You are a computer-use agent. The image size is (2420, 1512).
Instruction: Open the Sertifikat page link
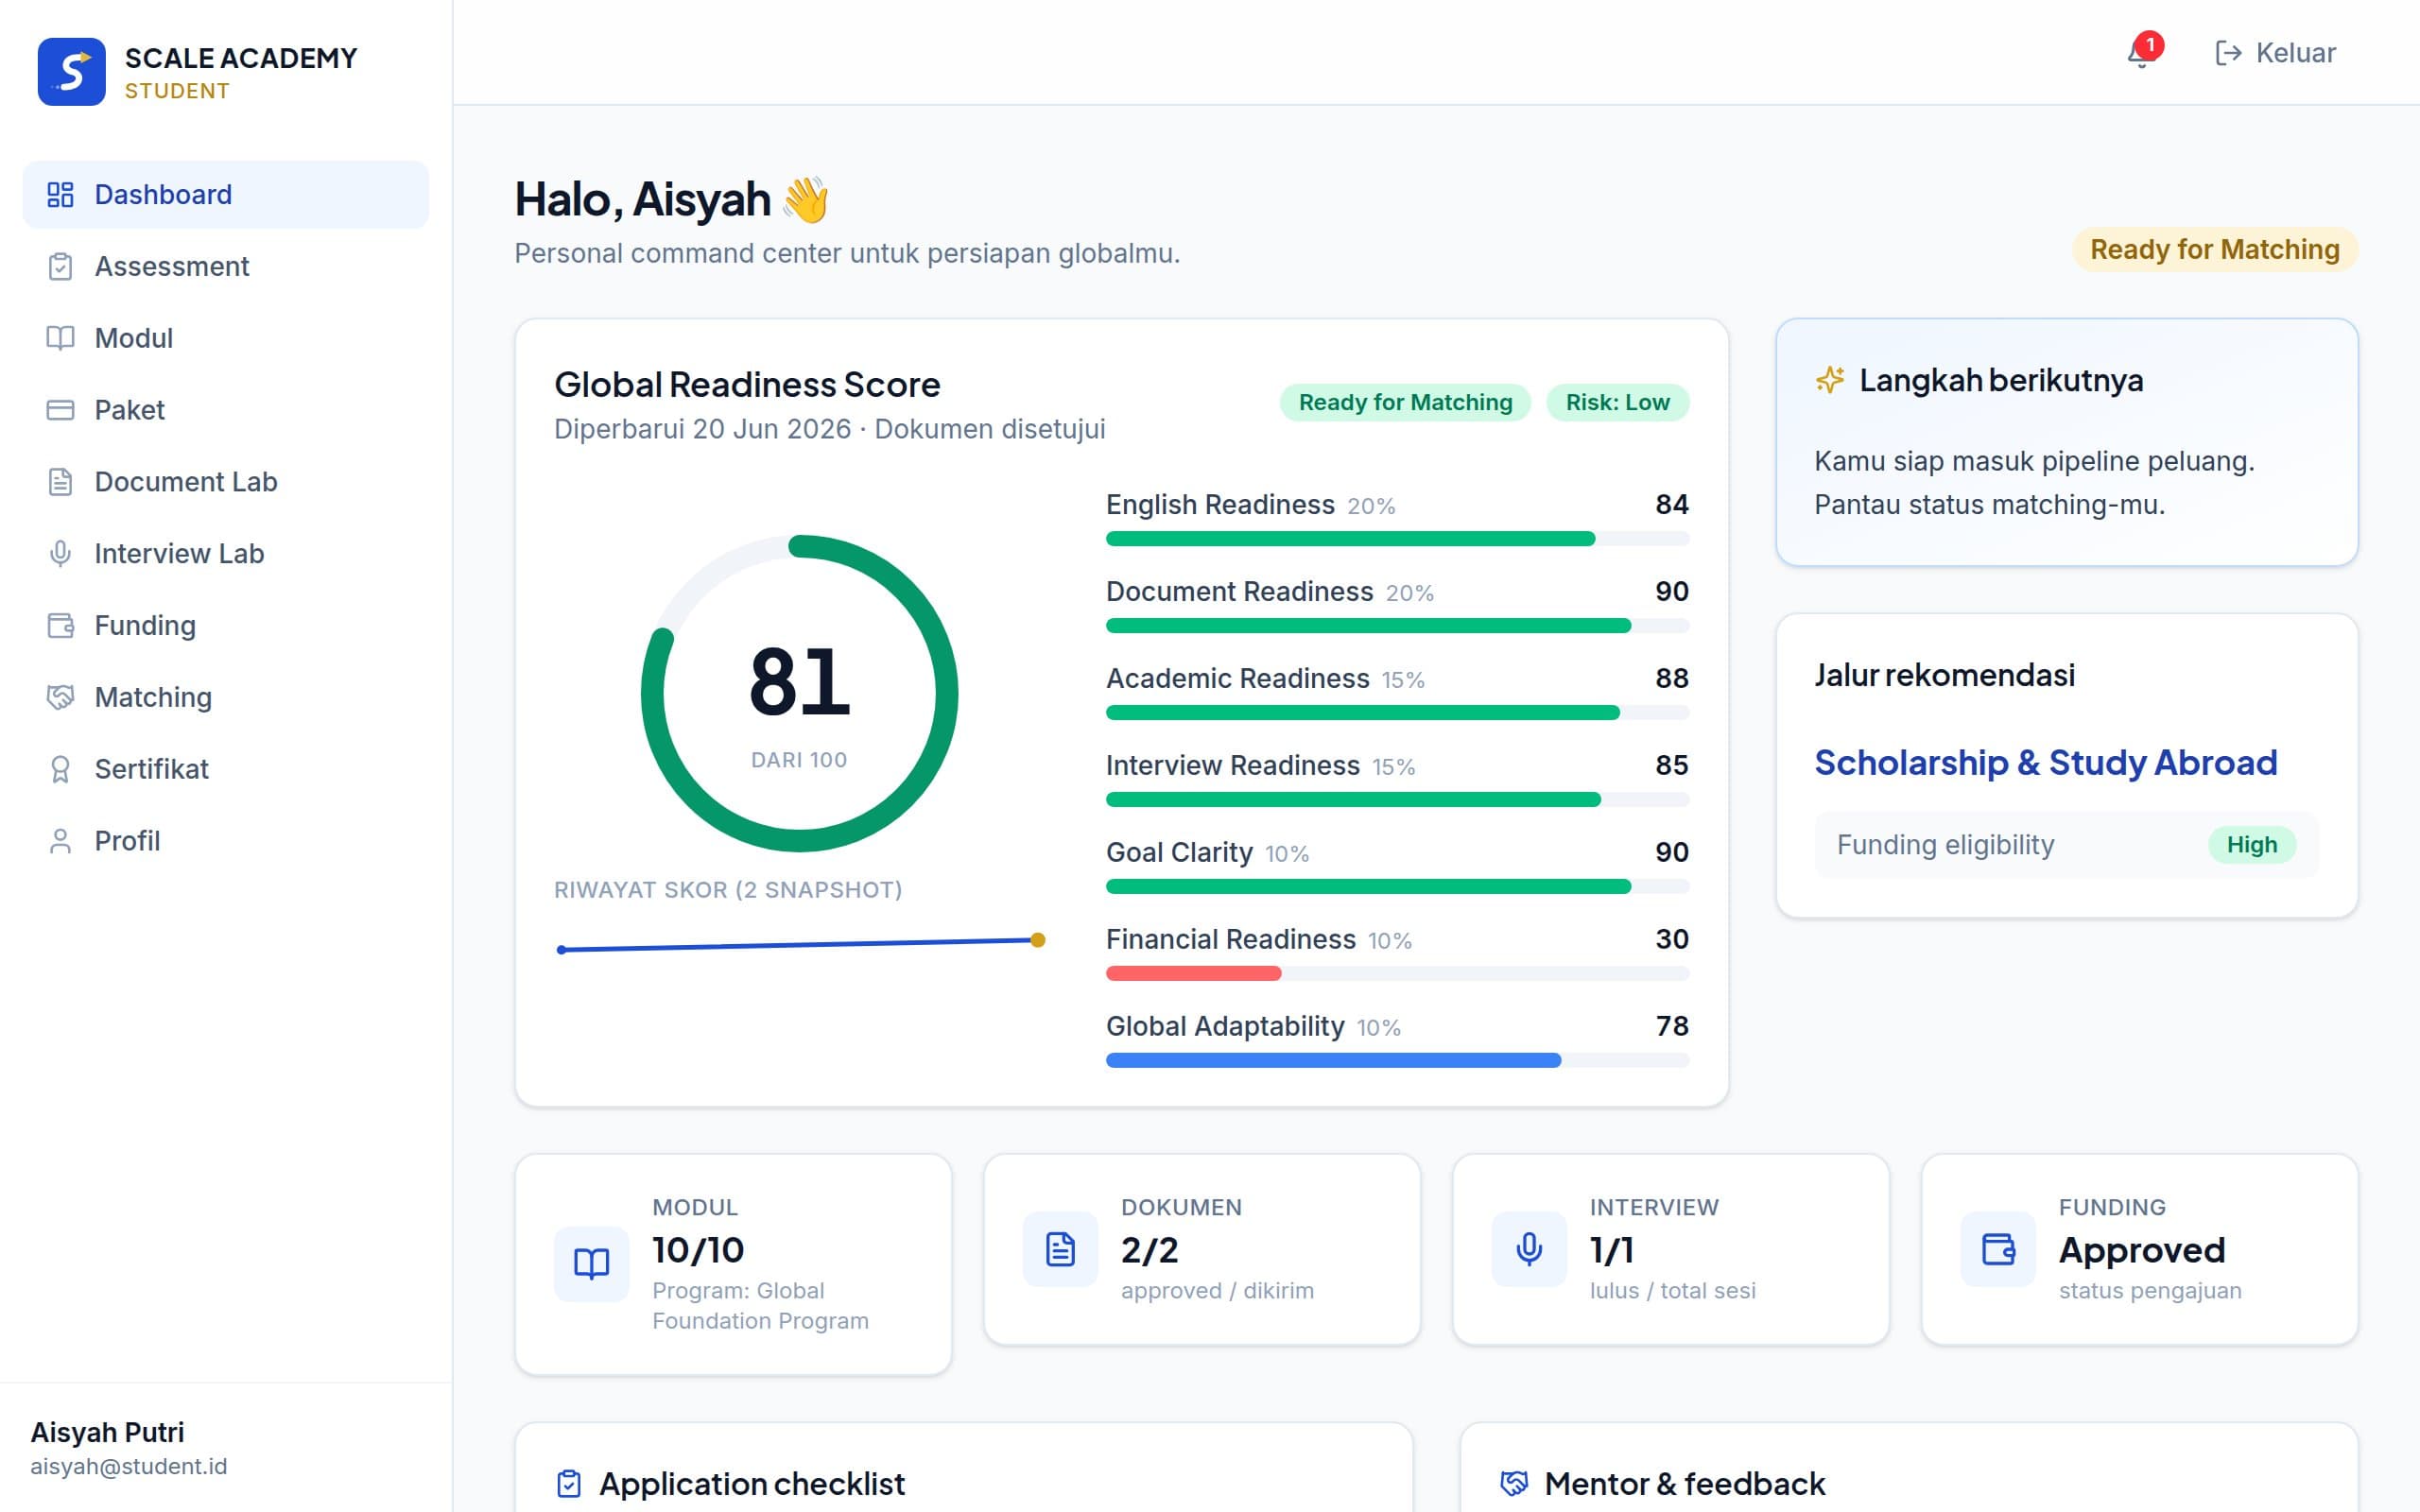point(226,769)
